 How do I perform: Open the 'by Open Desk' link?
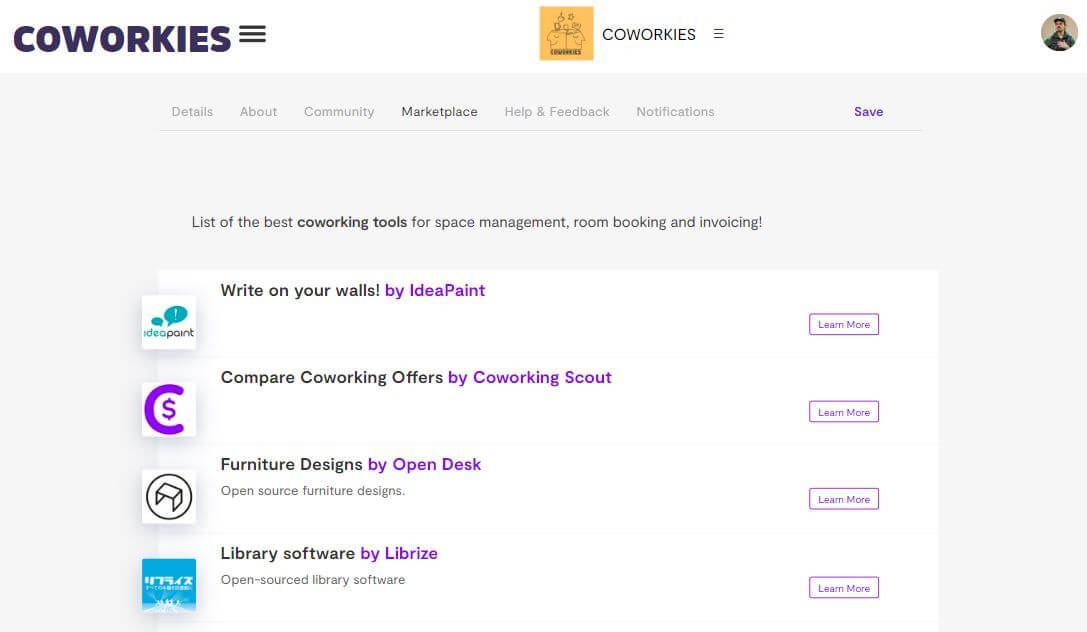coord(424,464)
